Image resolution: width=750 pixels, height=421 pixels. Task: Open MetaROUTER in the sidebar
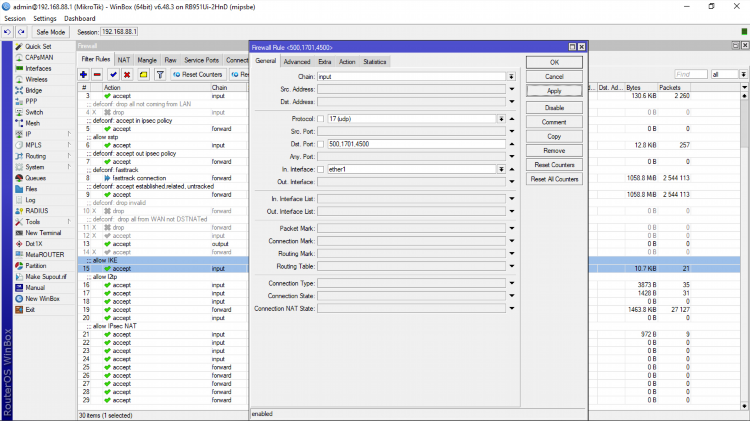click(x=44, y=255)
